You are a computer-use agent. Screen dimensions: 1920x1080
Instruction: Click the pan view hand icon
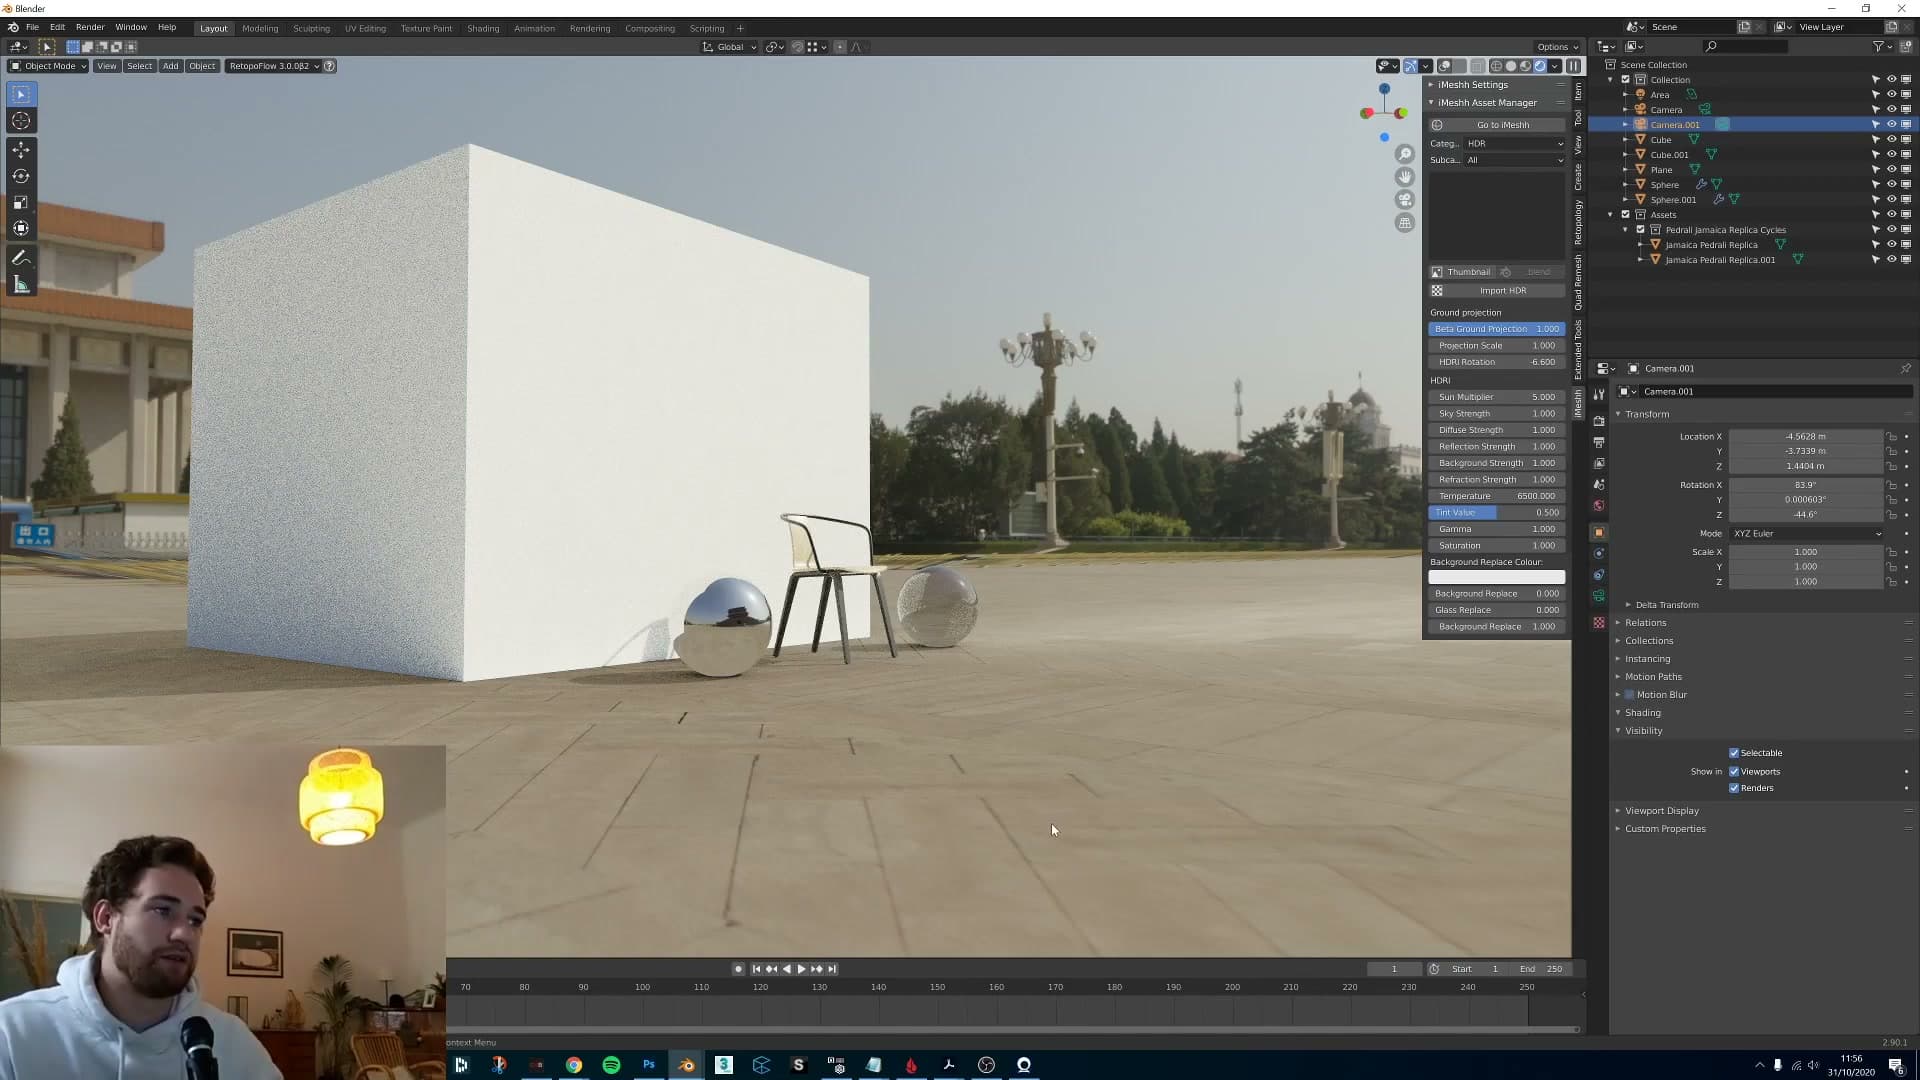pyautogui.click(x=1405, y=177)
